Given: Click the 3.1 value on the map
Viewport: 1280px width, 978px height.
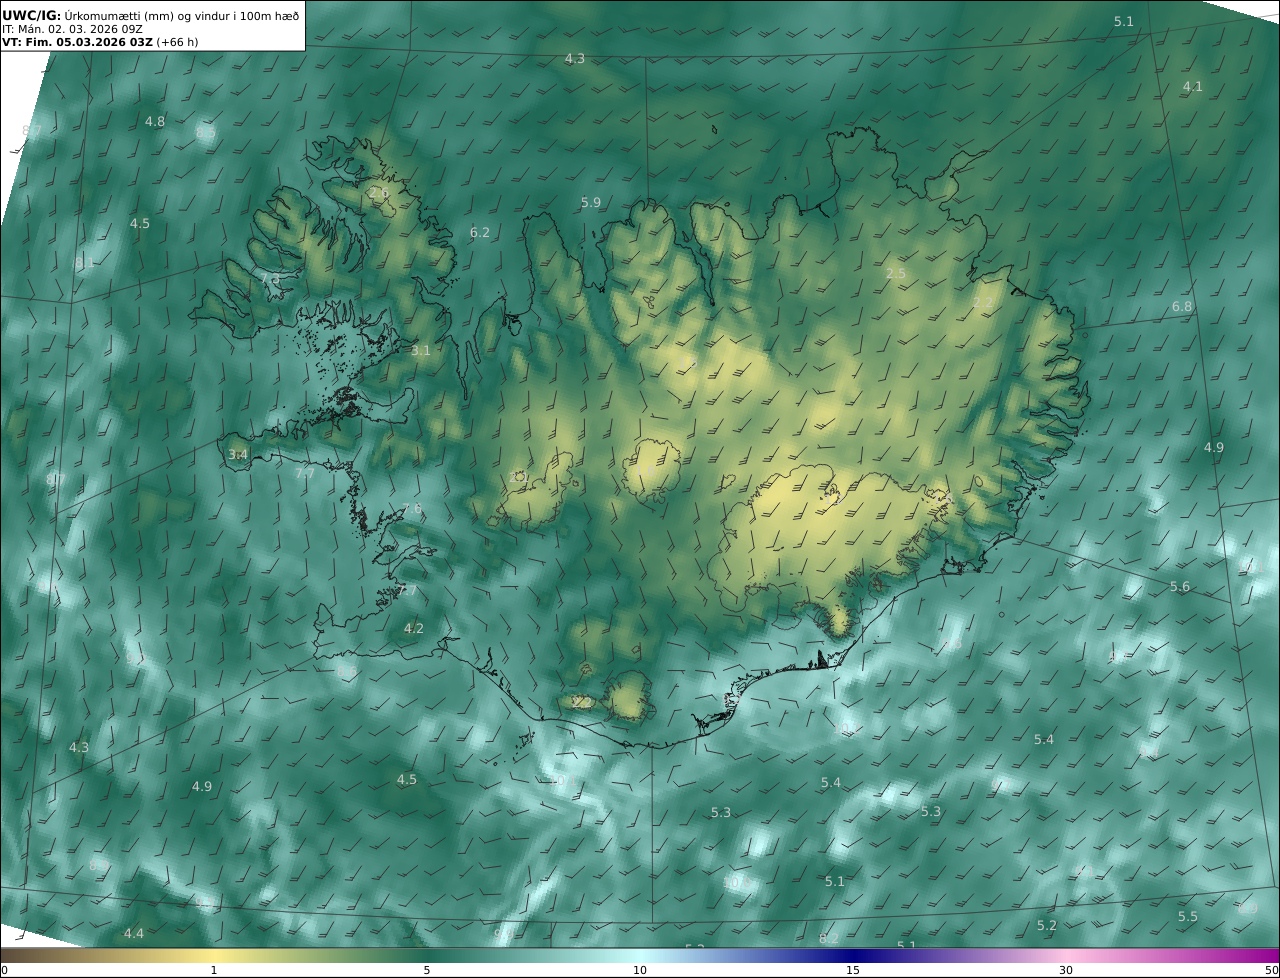Looking at the screenshot, I should (x=421, y=351).
